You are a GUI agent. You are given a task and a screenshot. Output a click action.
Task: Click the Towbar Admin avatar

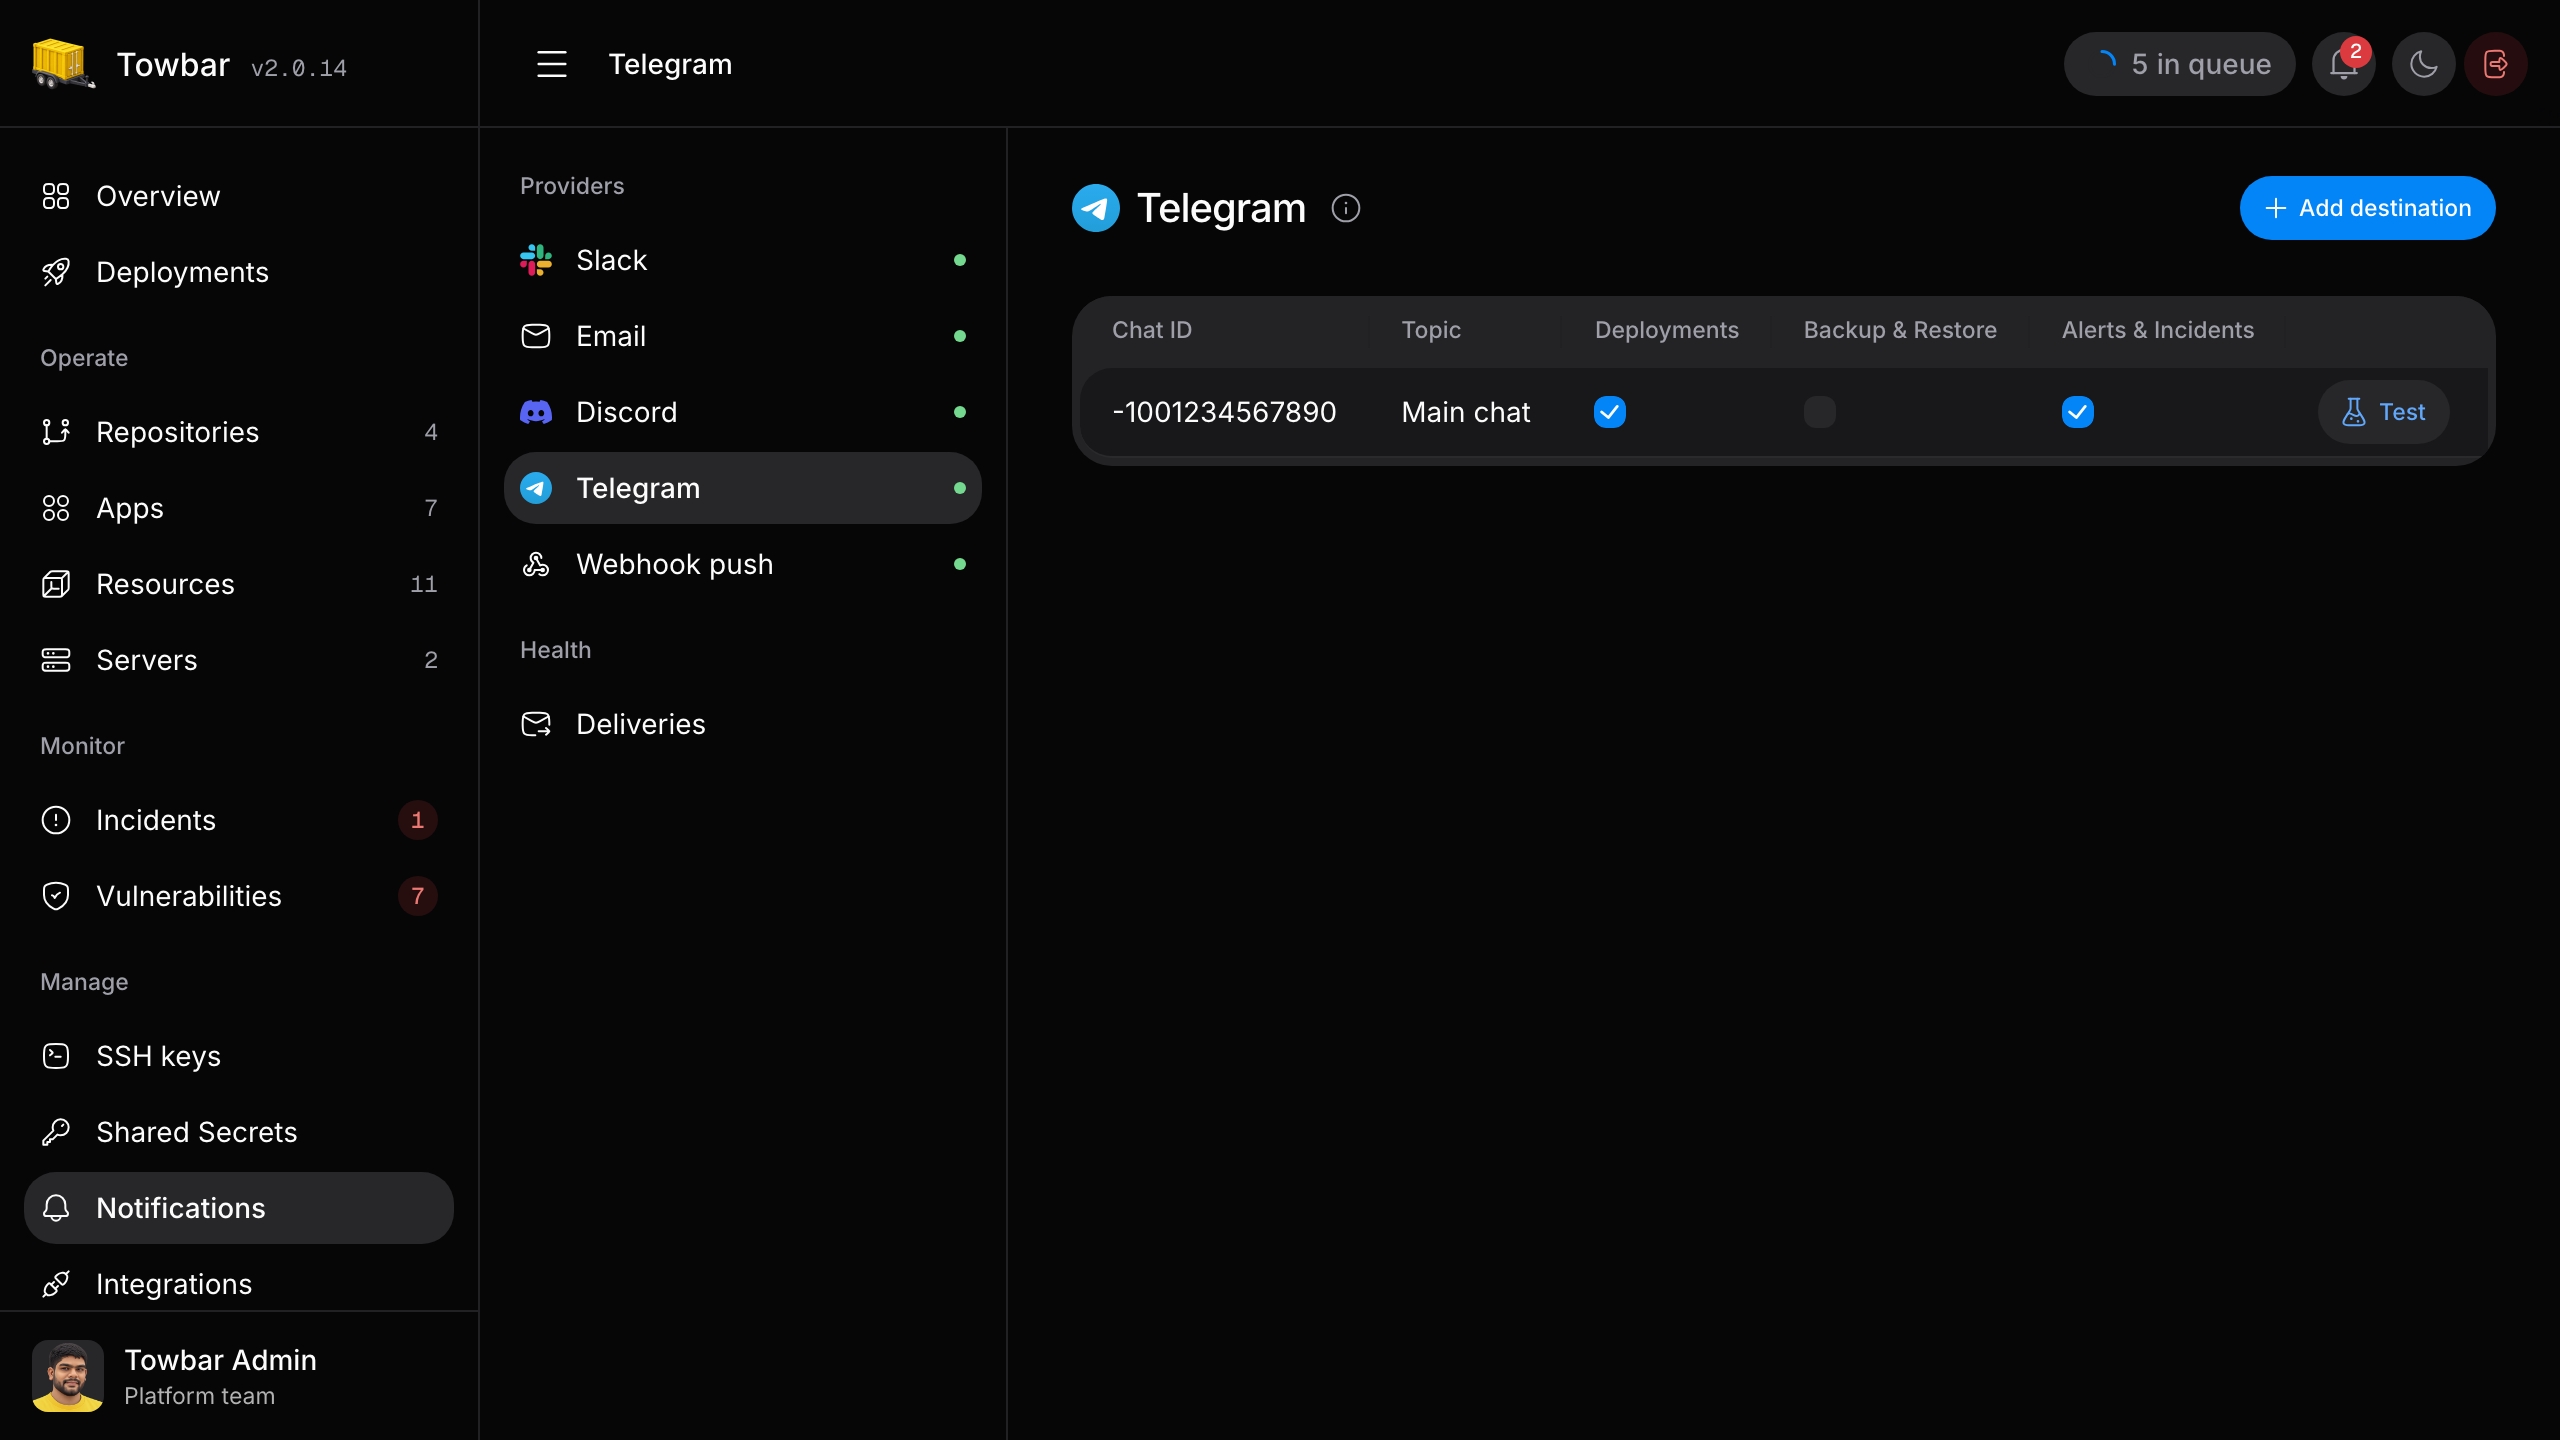(68, 1376)
